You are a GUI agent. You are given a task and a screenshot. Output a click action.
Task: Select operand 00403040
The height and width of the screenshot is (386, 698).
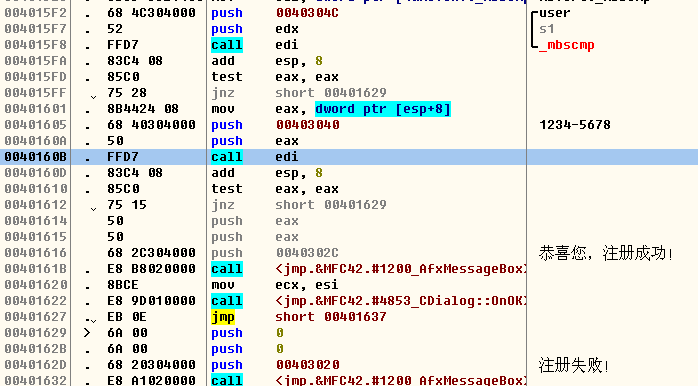coord(307,125)
